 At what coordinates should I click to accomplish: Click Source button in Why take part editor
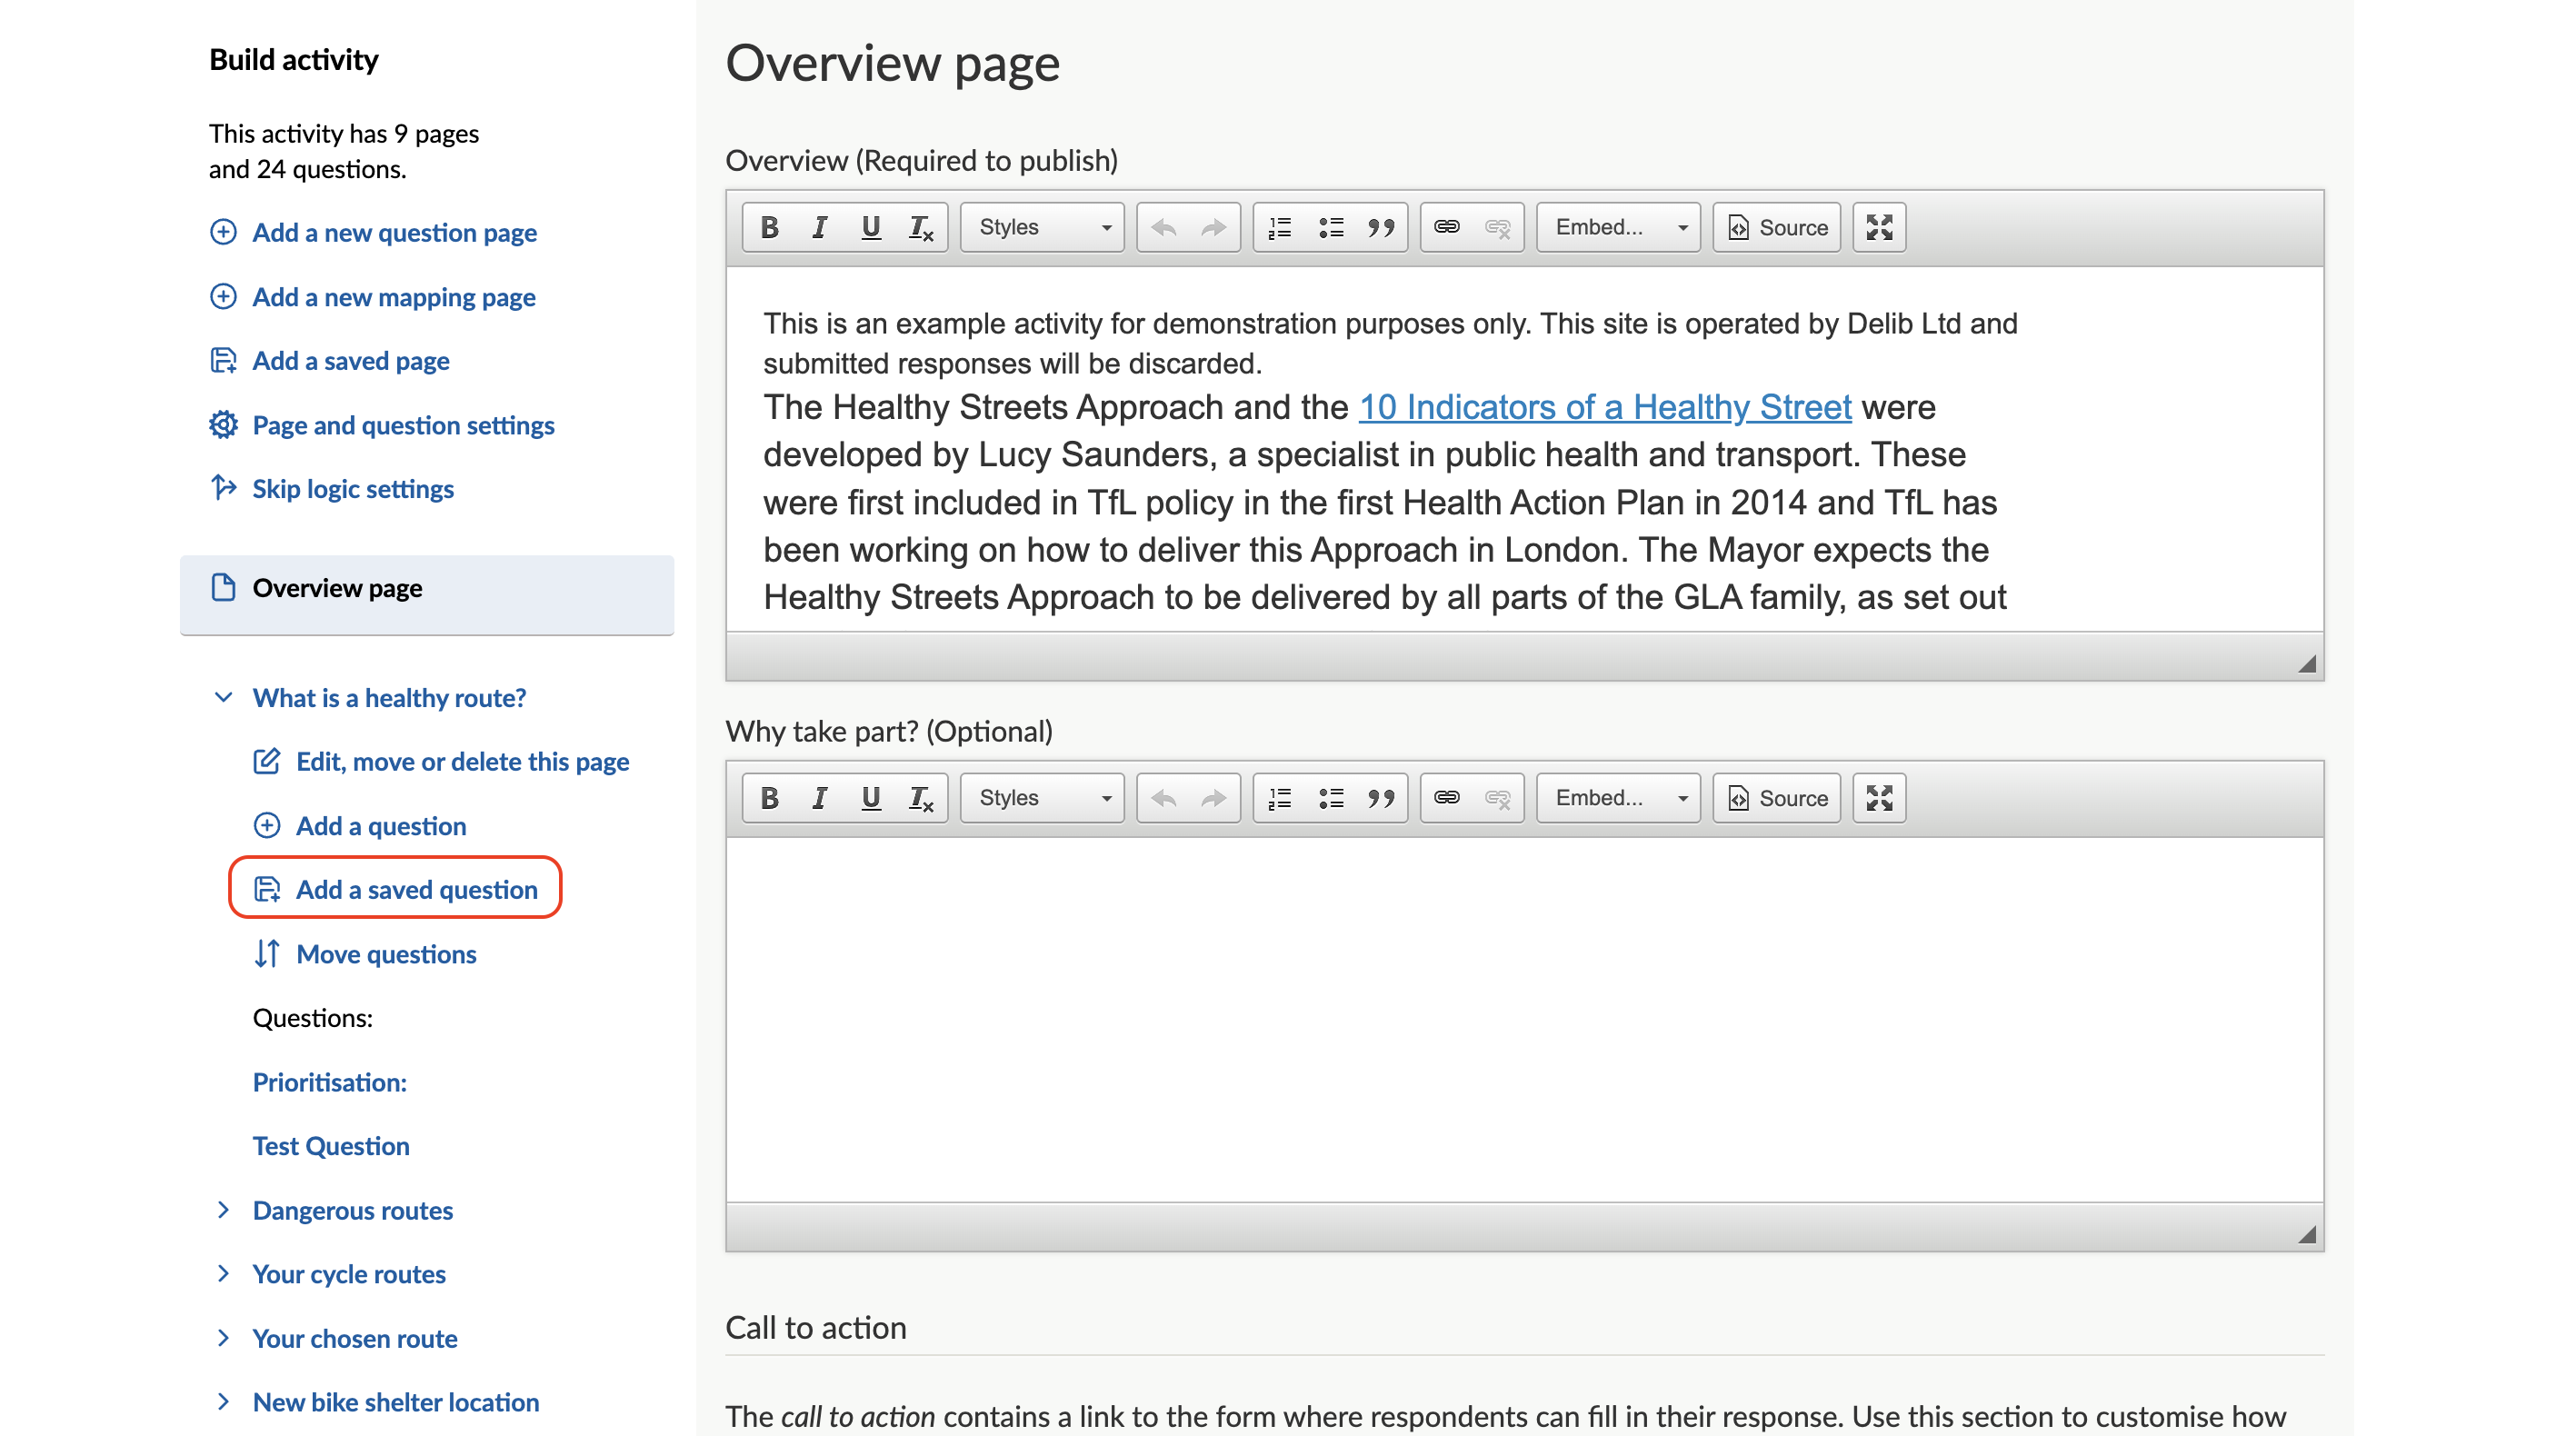coord(1777,798)
